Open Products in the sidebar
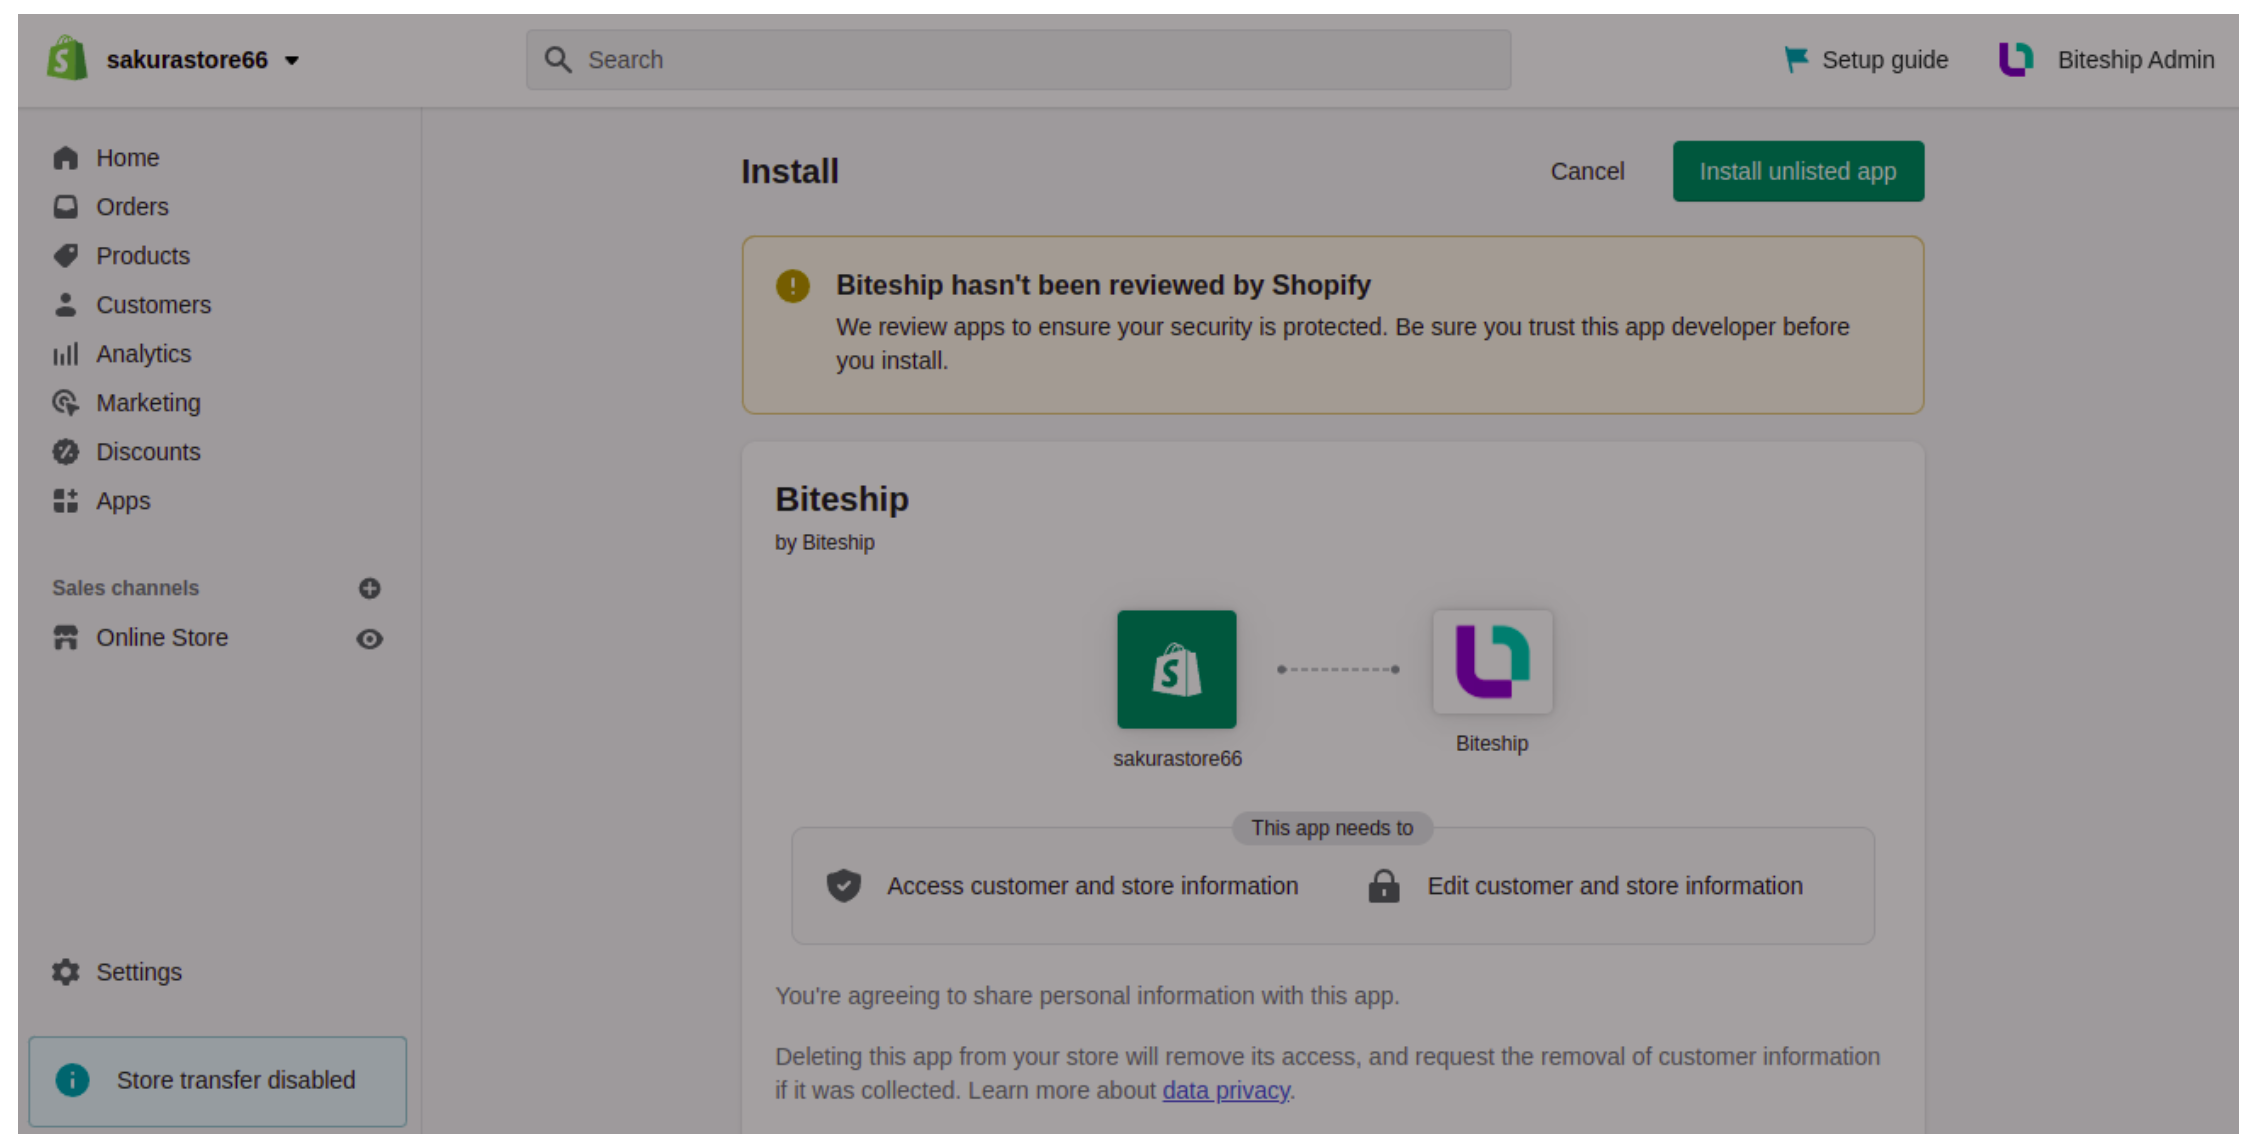This screenshot has height=1148, width=2260. click(143, 256)
